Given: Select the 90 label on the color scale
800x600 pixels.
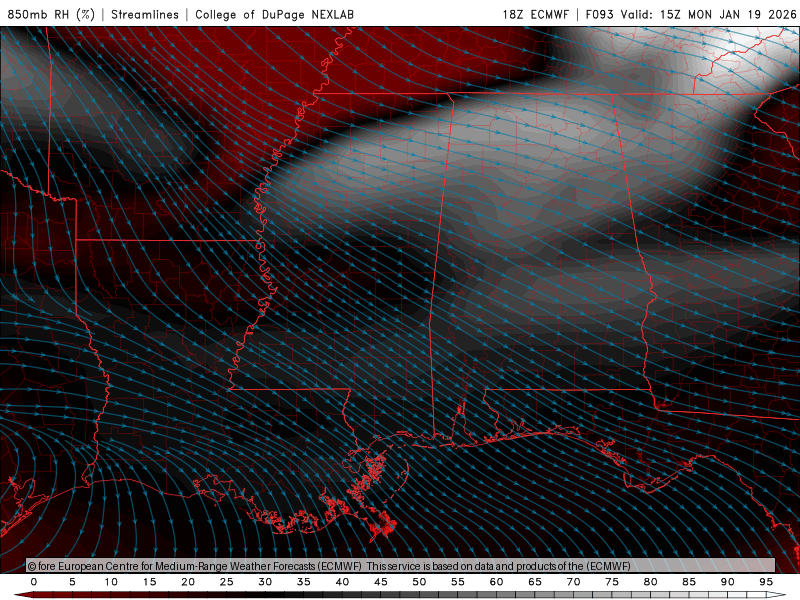Looking at the screenshot, I should (x=728, y=582).
